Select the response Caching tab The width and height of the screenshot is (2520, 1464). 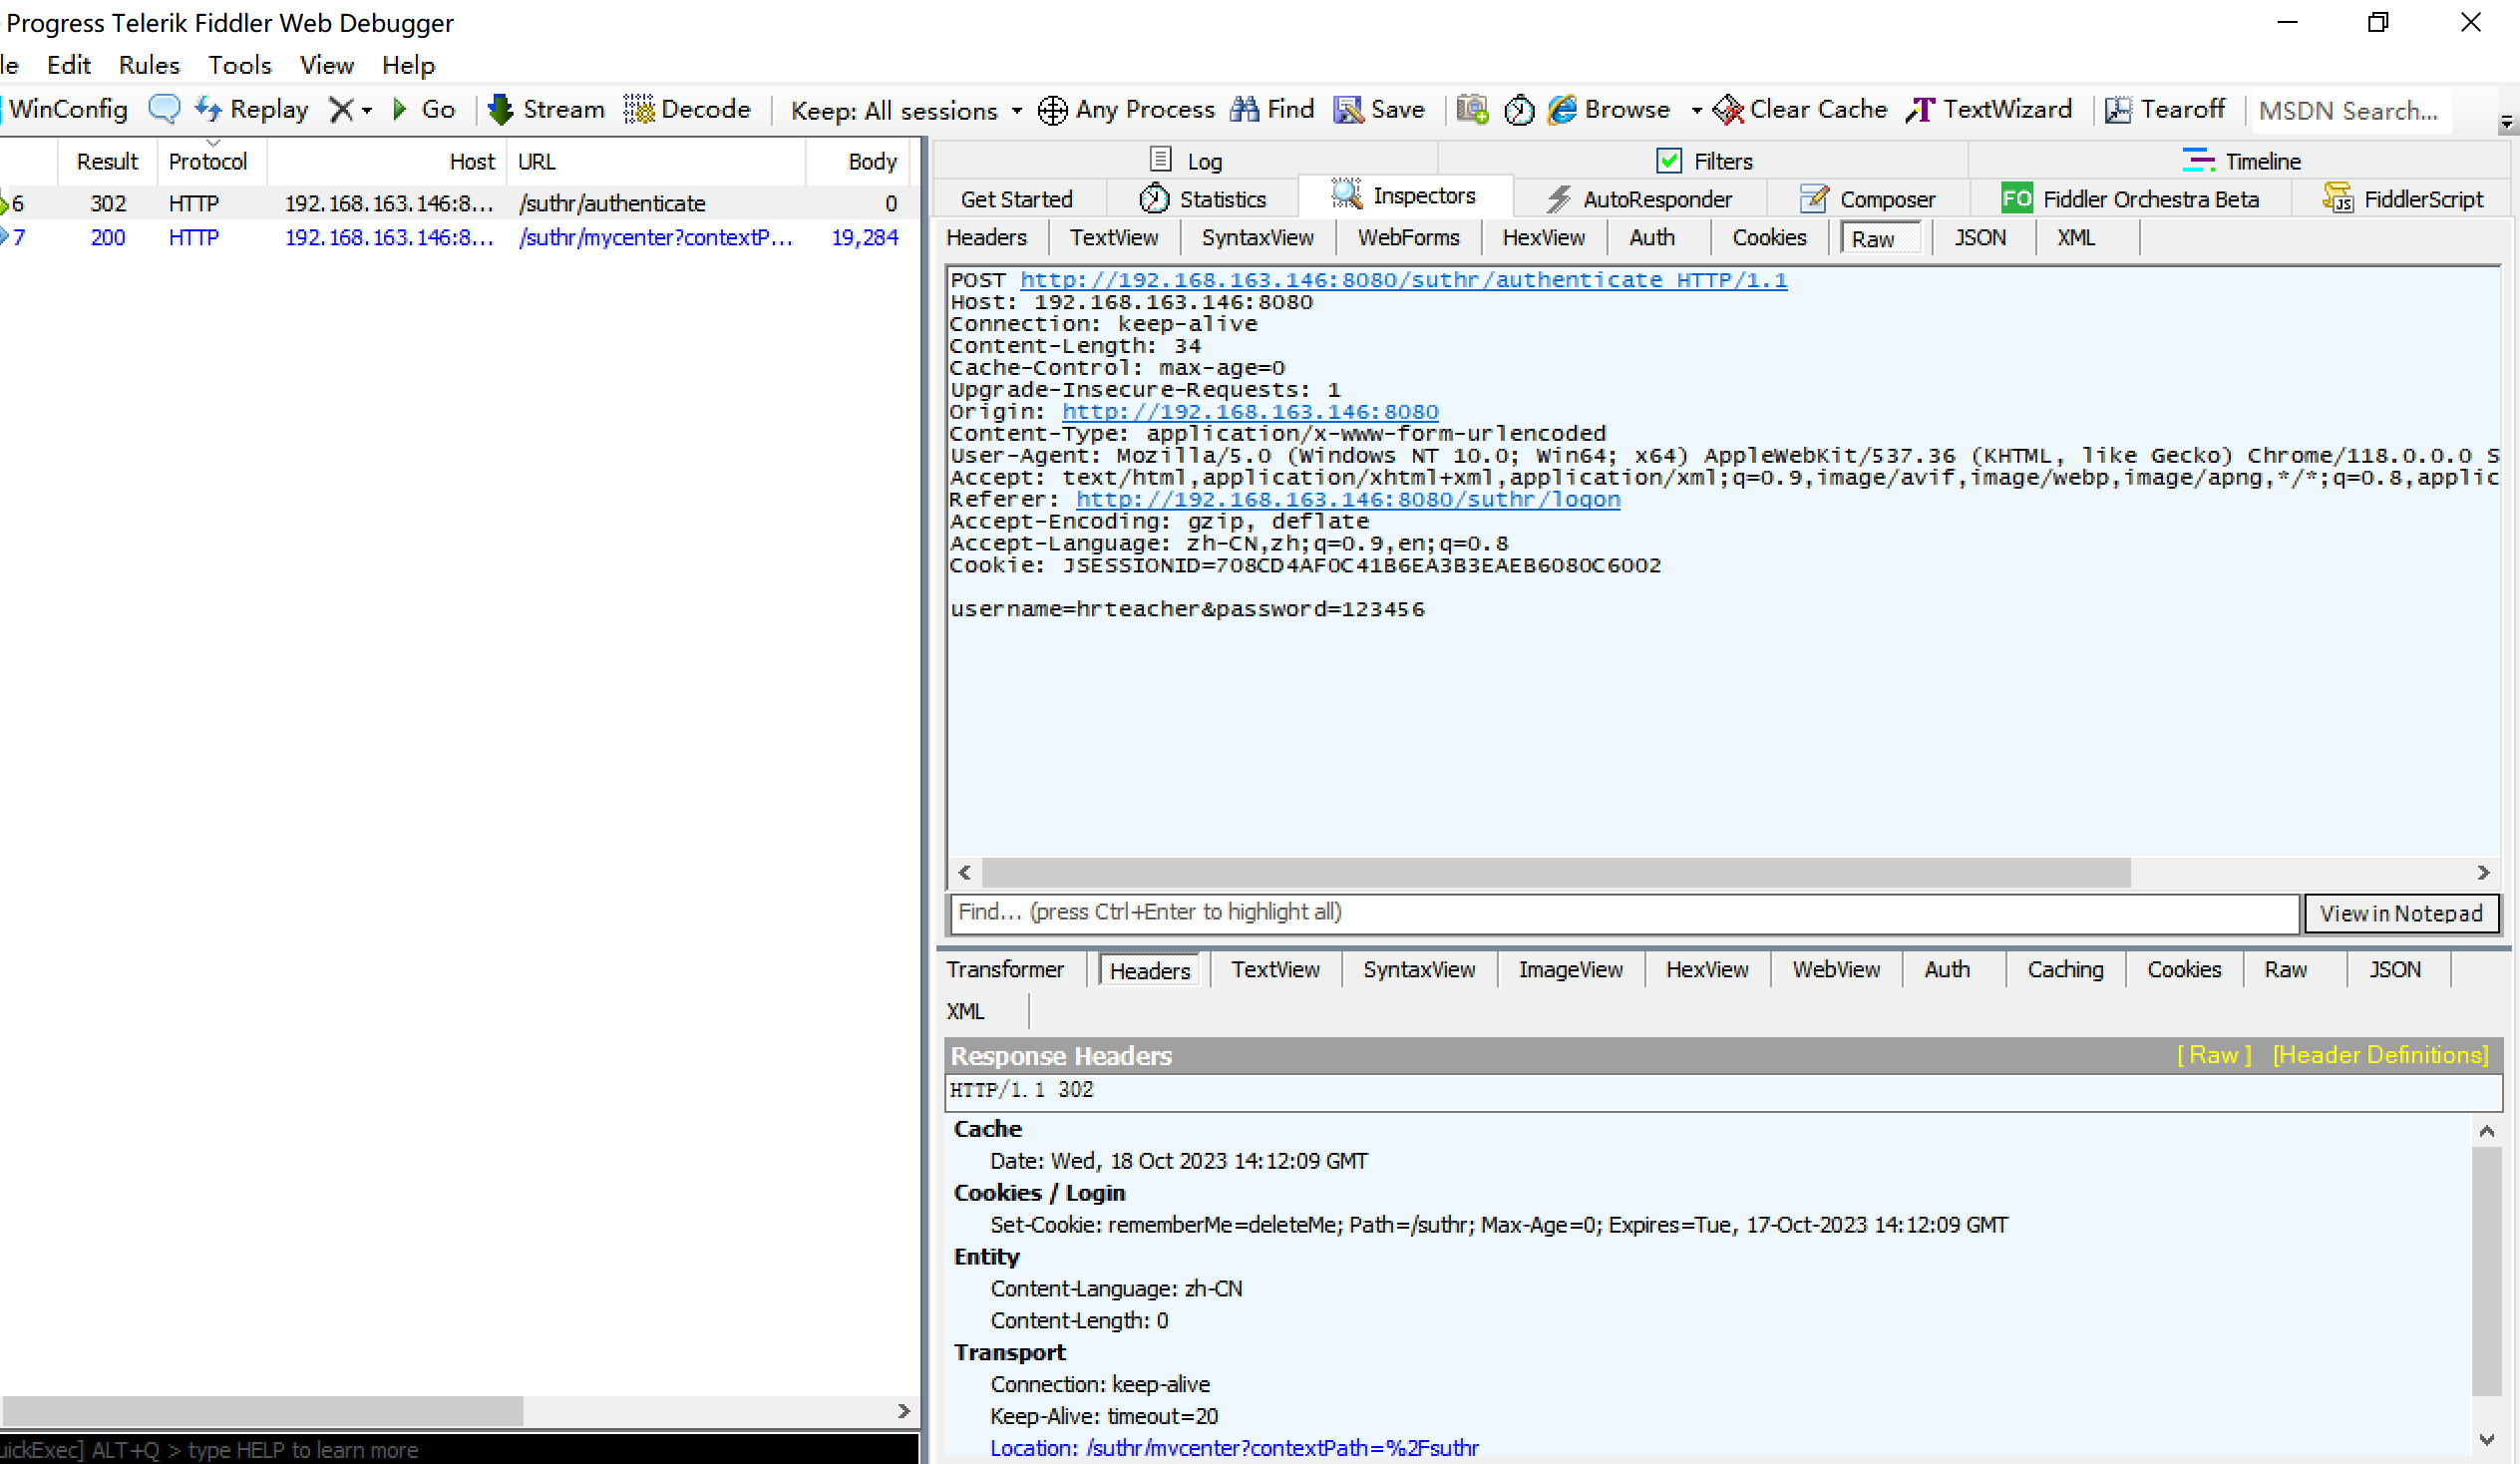click(x=2065, y=969)
